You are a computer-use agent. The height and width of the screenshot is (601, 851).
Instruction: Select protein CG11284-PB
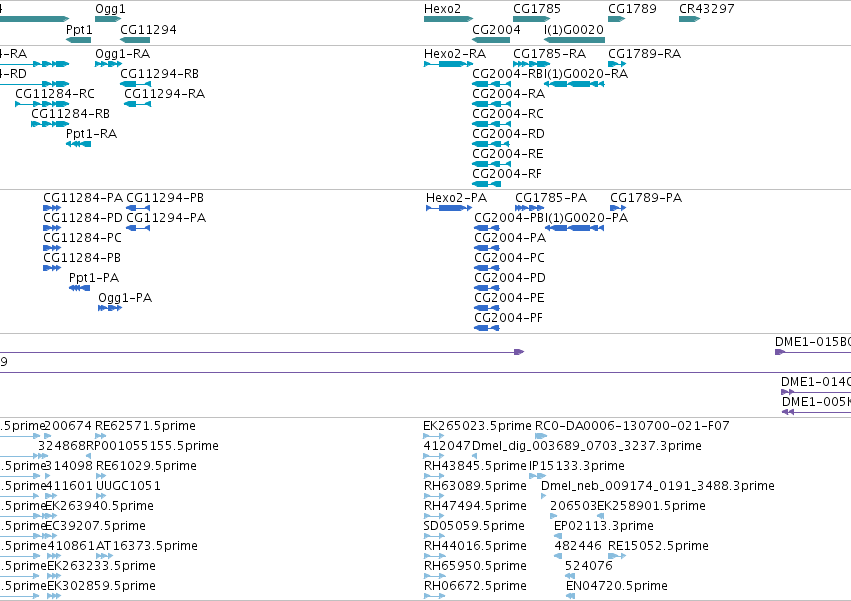point(52,268)
